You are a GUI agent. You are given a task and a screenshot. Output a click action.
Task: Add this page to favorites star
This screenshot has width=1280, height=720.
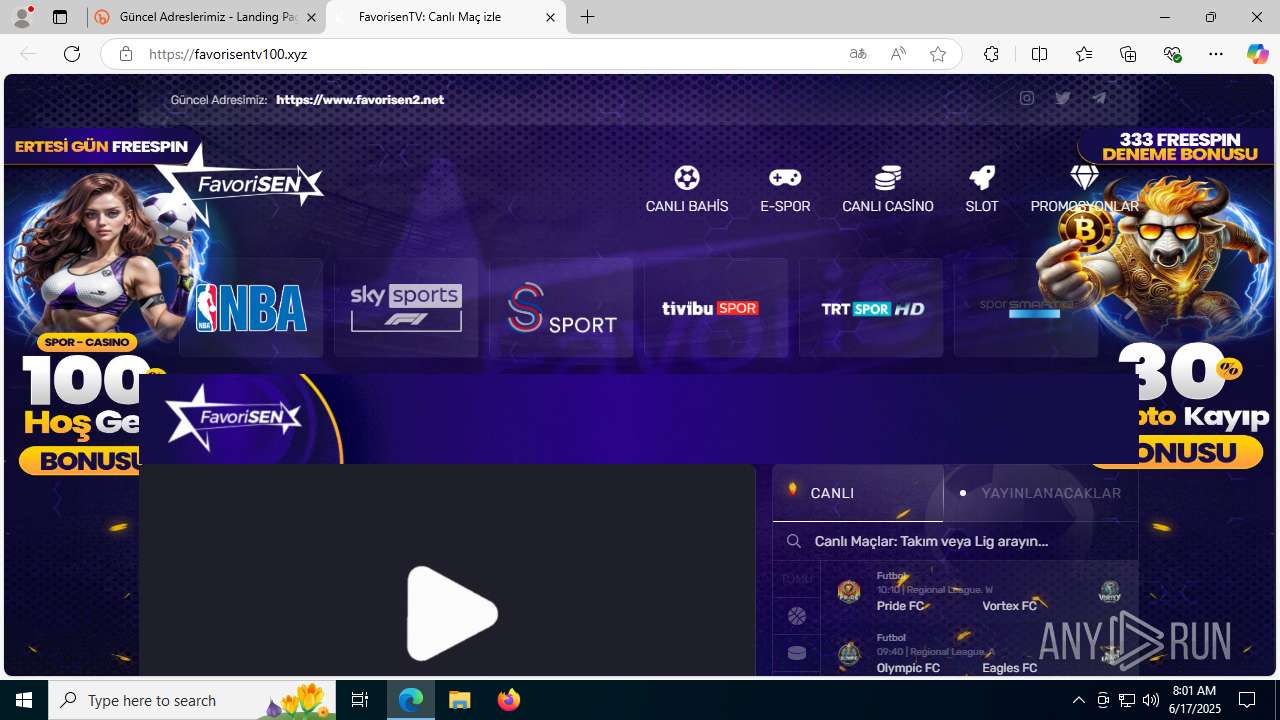click(938, 54)
